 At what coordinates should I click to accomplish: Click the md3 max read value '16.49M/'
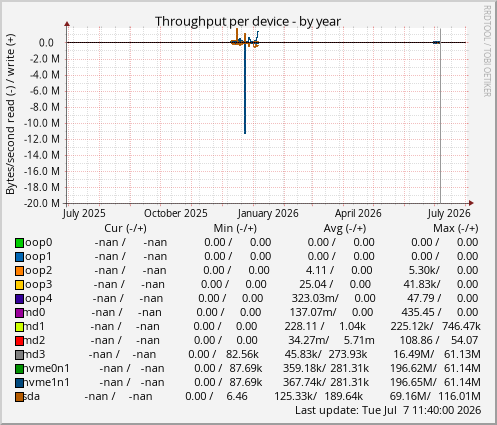click(414, 354)
